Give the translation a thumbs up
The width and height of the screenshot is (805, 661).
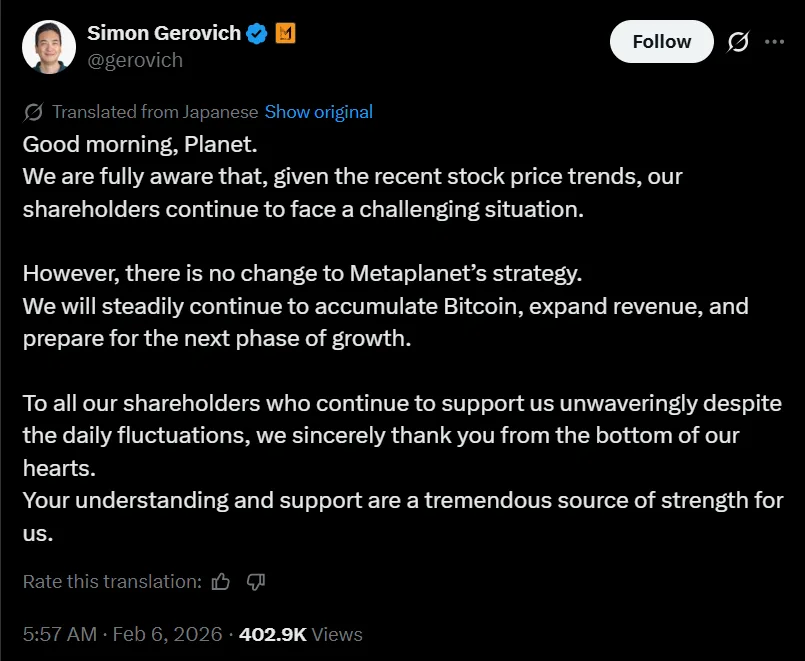coord(220,581)
